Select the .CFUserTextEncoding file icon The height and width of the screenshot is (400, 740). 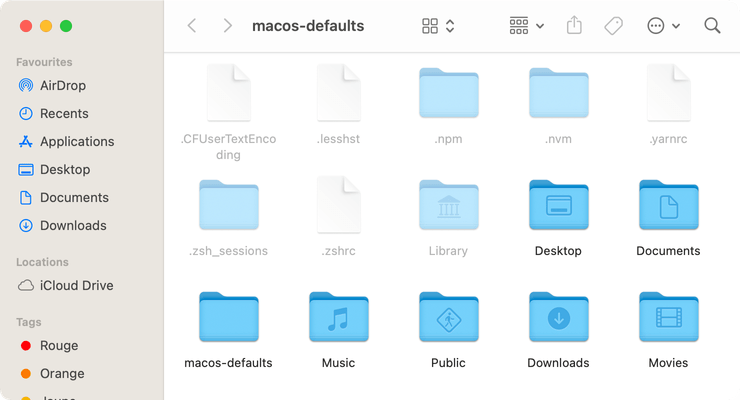click(229, 93)
